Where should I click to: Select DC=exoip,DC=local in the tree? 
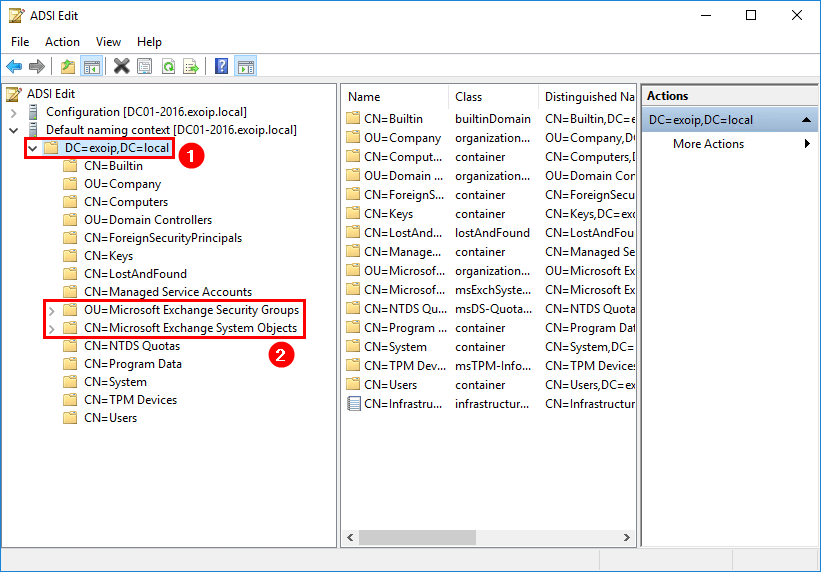[117, 148]
